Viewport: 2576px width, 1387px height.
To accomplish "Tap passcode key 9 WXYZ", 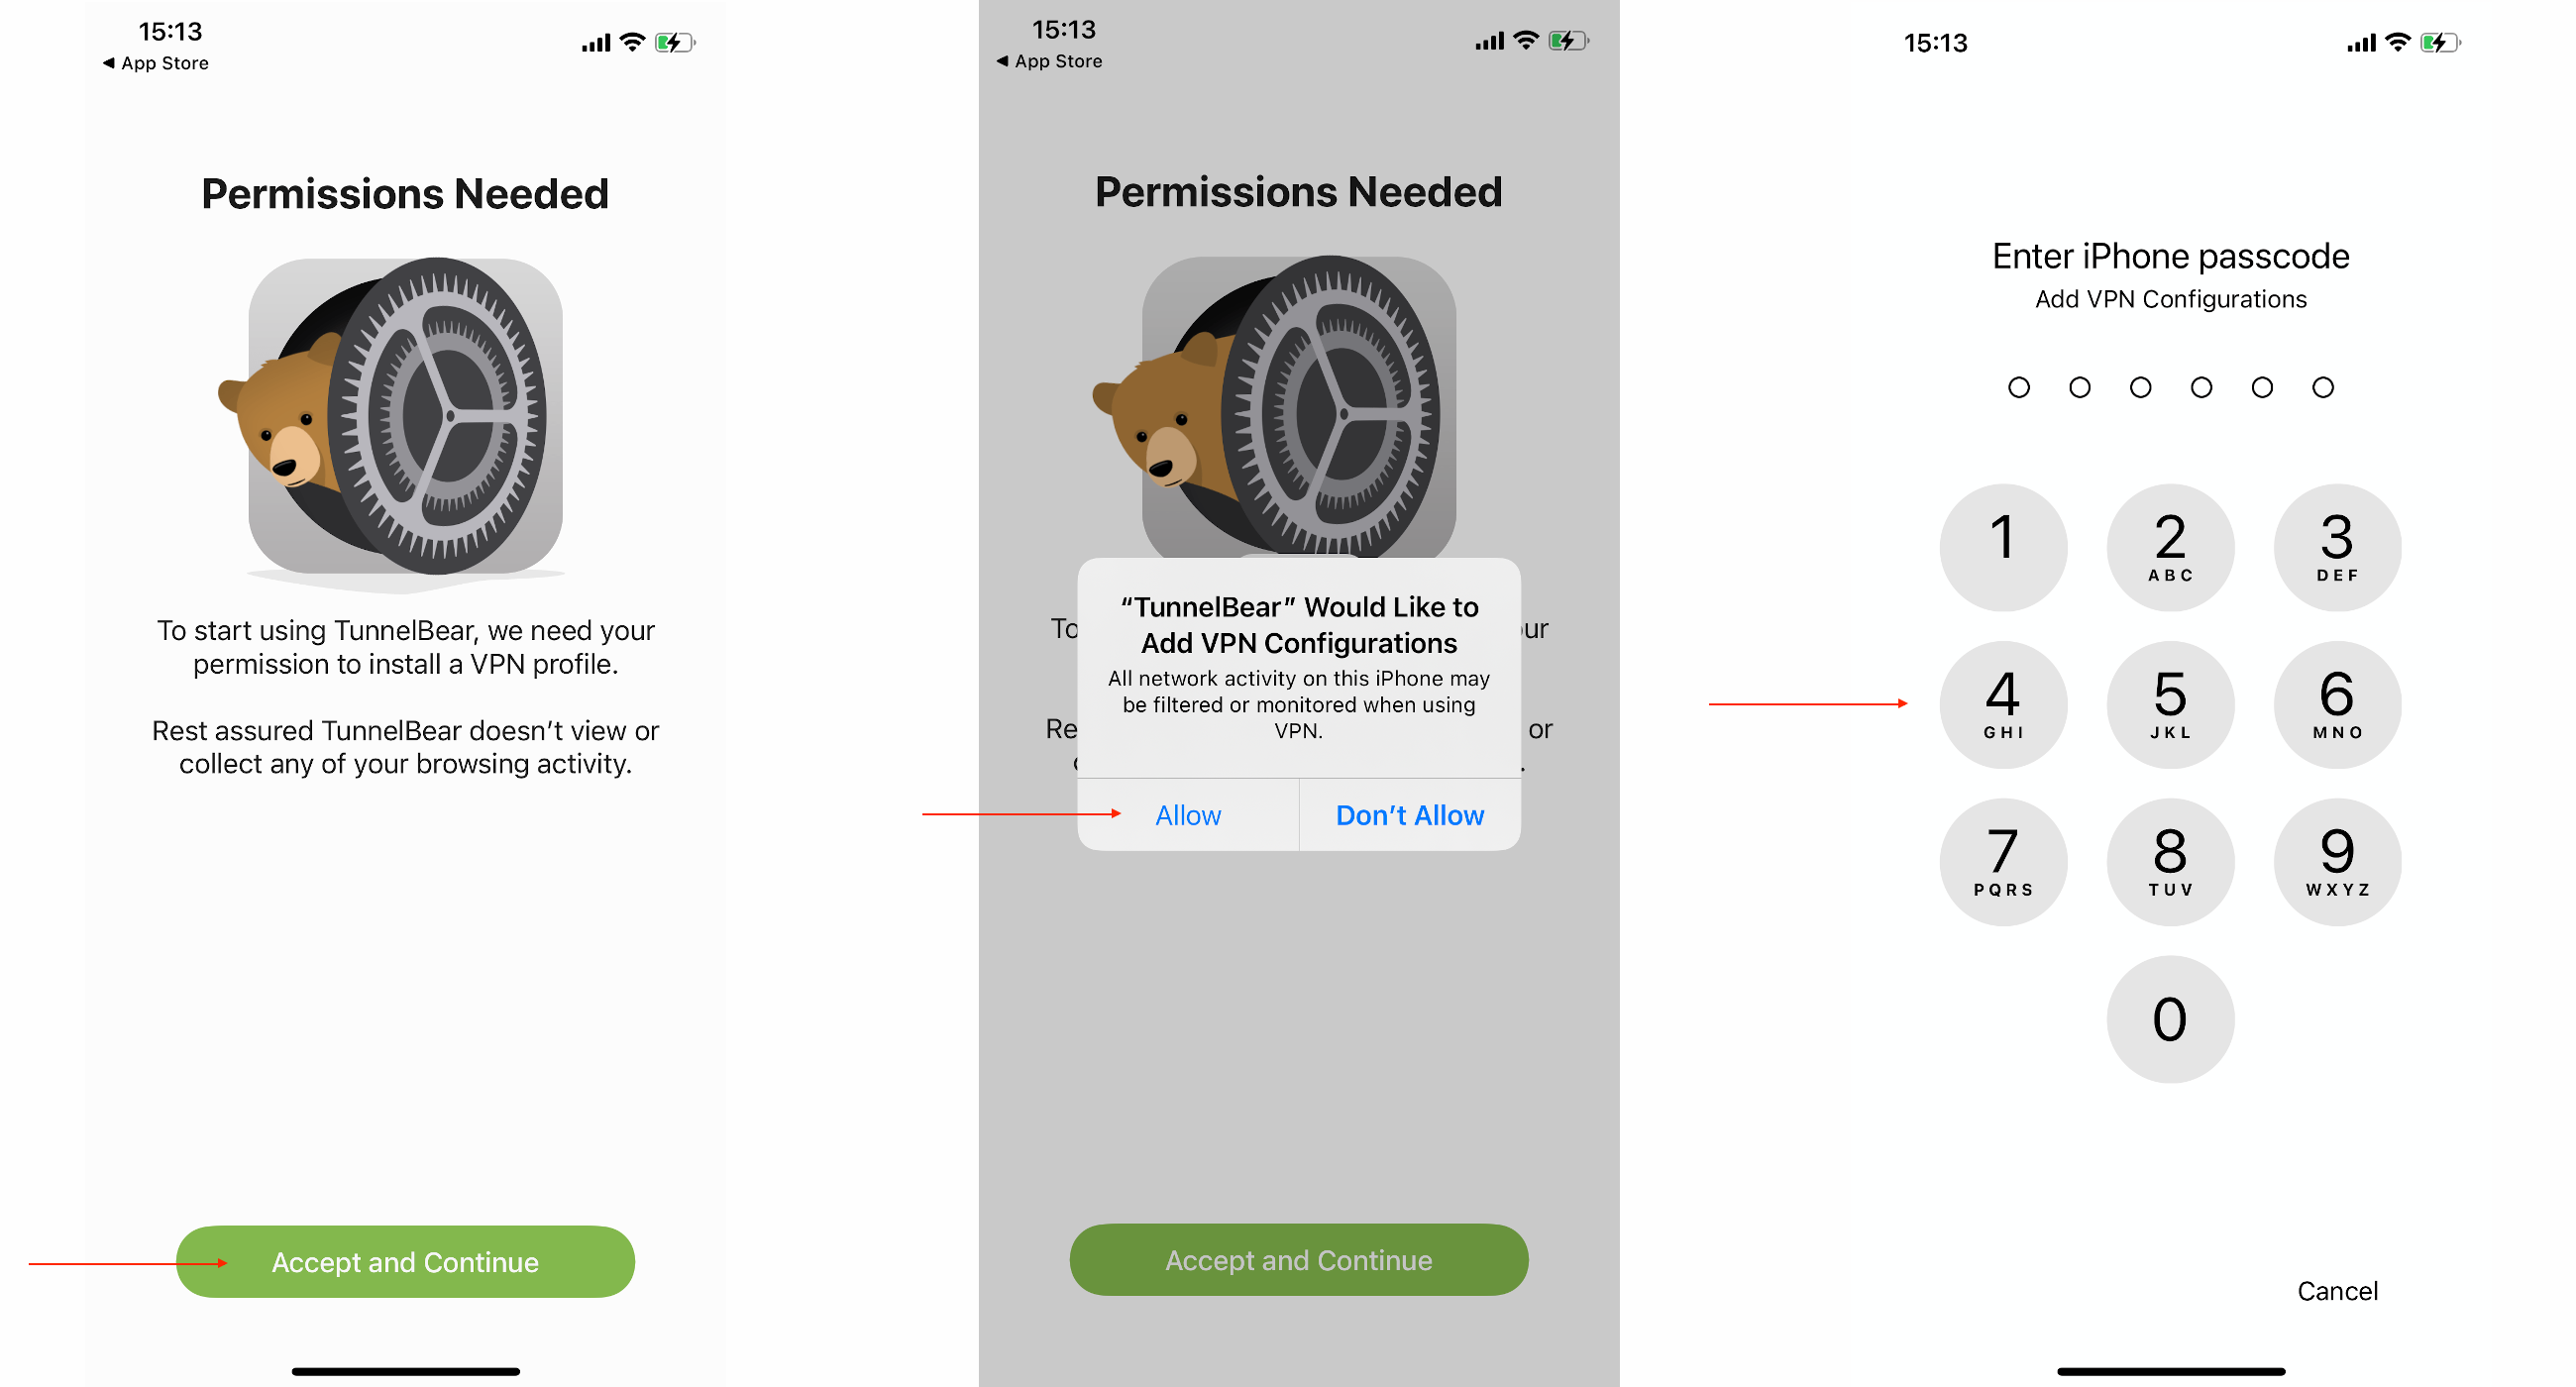I will pyautogui.click(x=2336, y=862).
